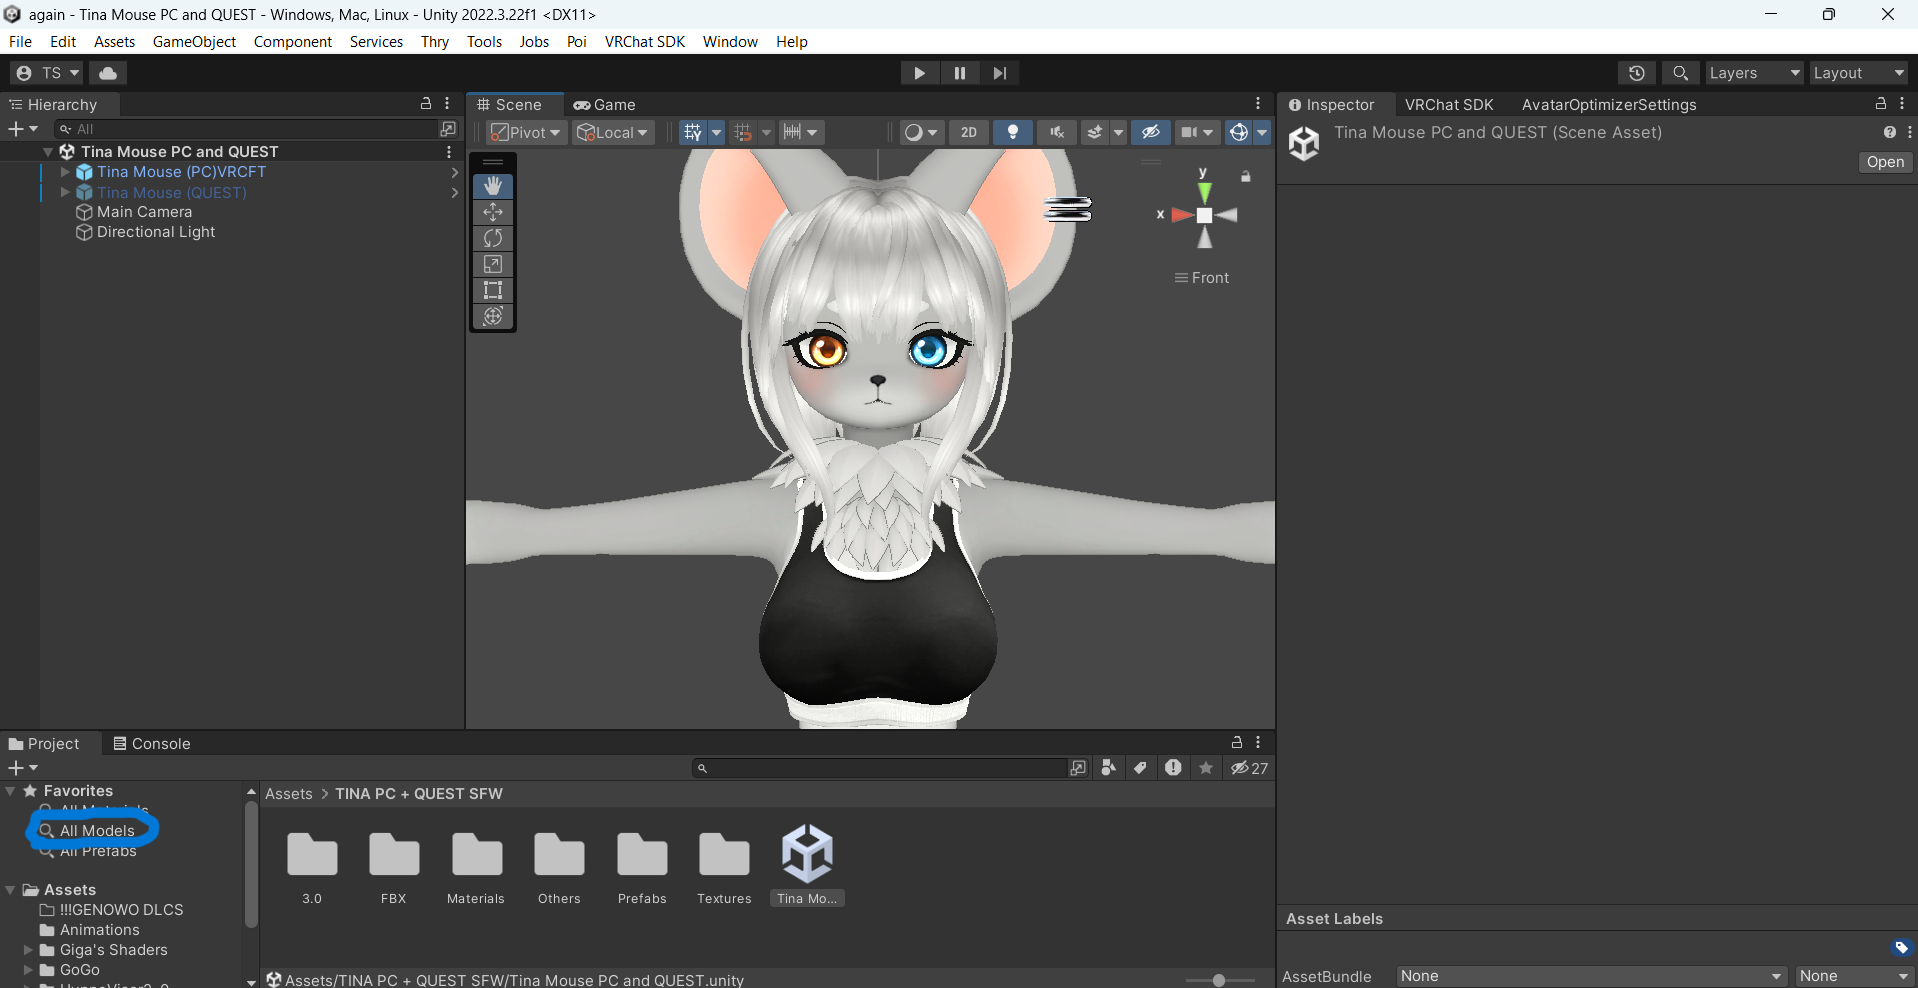Select Directional Light in Hierarchy
The width and height of the screenshot is (1918, 988).
156,232
